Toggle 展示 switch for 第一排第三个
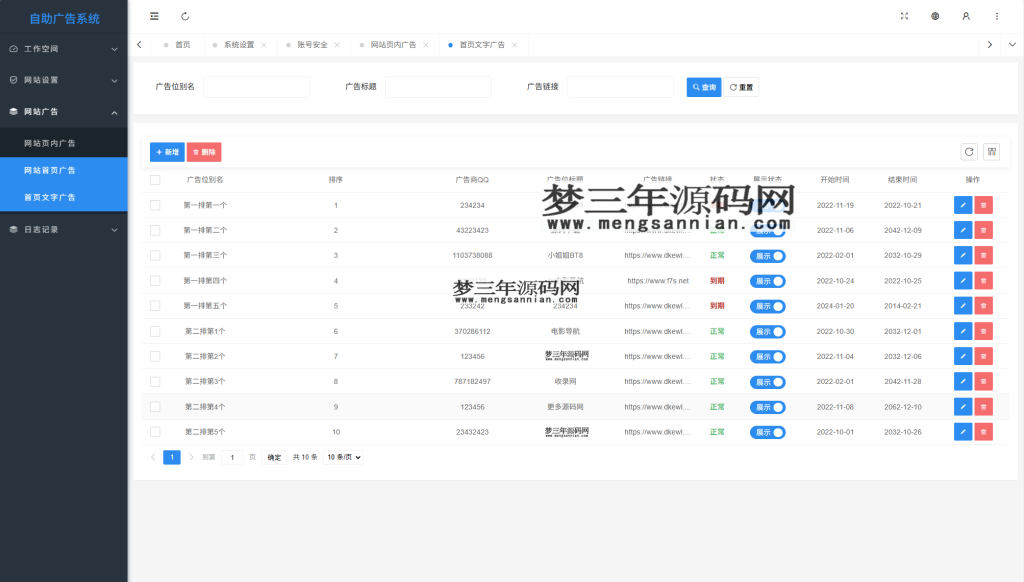The image size is (1024, 582). 767,256
